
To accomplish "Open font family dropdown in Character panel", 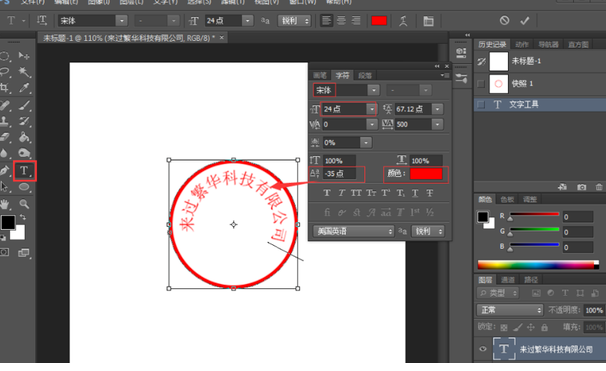I will pyautogui.click(x=373, y=90).
